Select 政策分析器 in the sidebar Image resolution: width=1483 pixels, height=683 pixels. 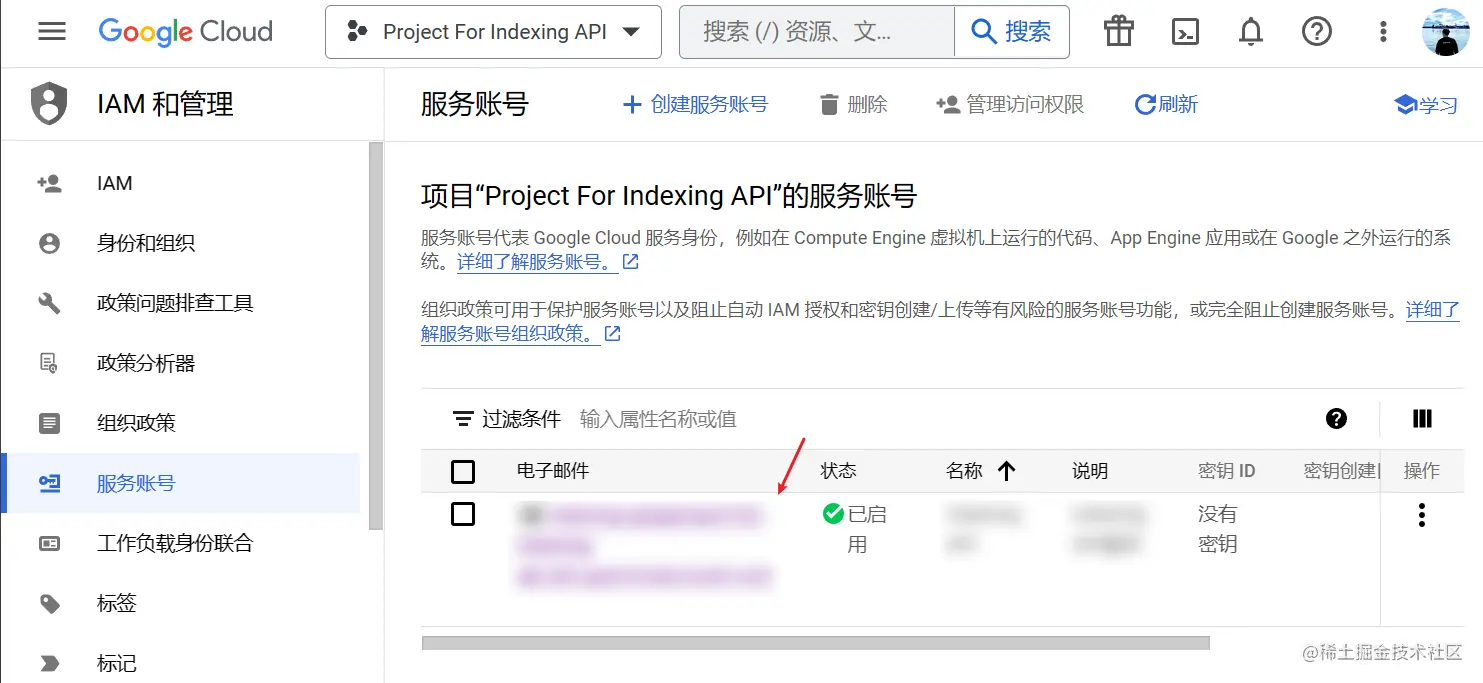(180, 363)
